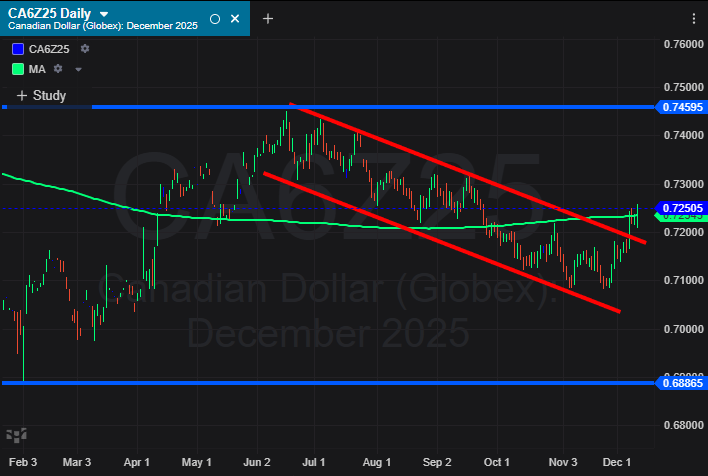Select the upper red channel trendline
This screenshot has width=708, height=476.
[x=468, y=173]
